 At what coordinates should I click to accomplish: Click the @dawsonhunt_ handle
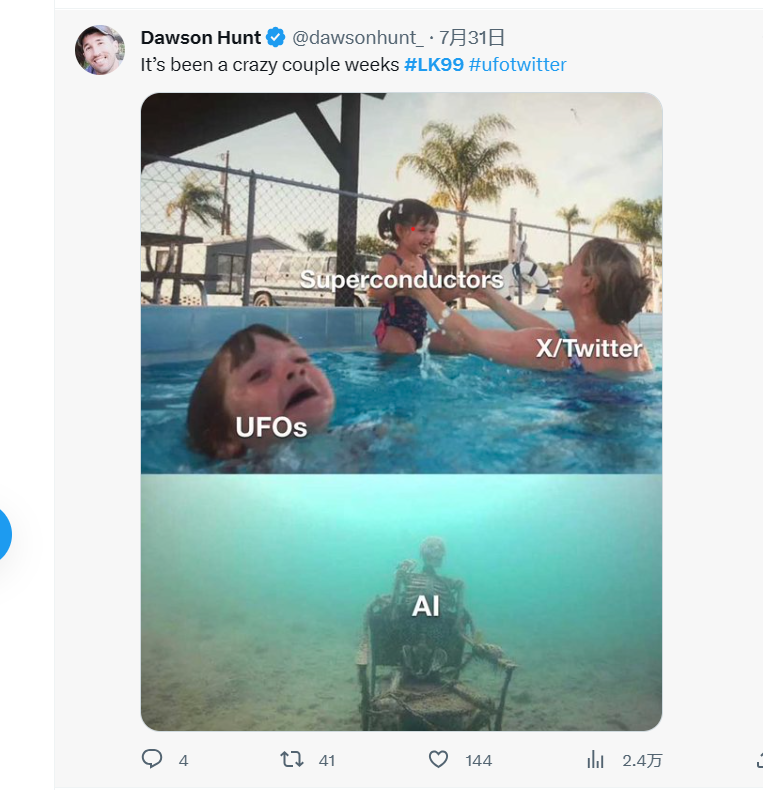coord(357,38)
